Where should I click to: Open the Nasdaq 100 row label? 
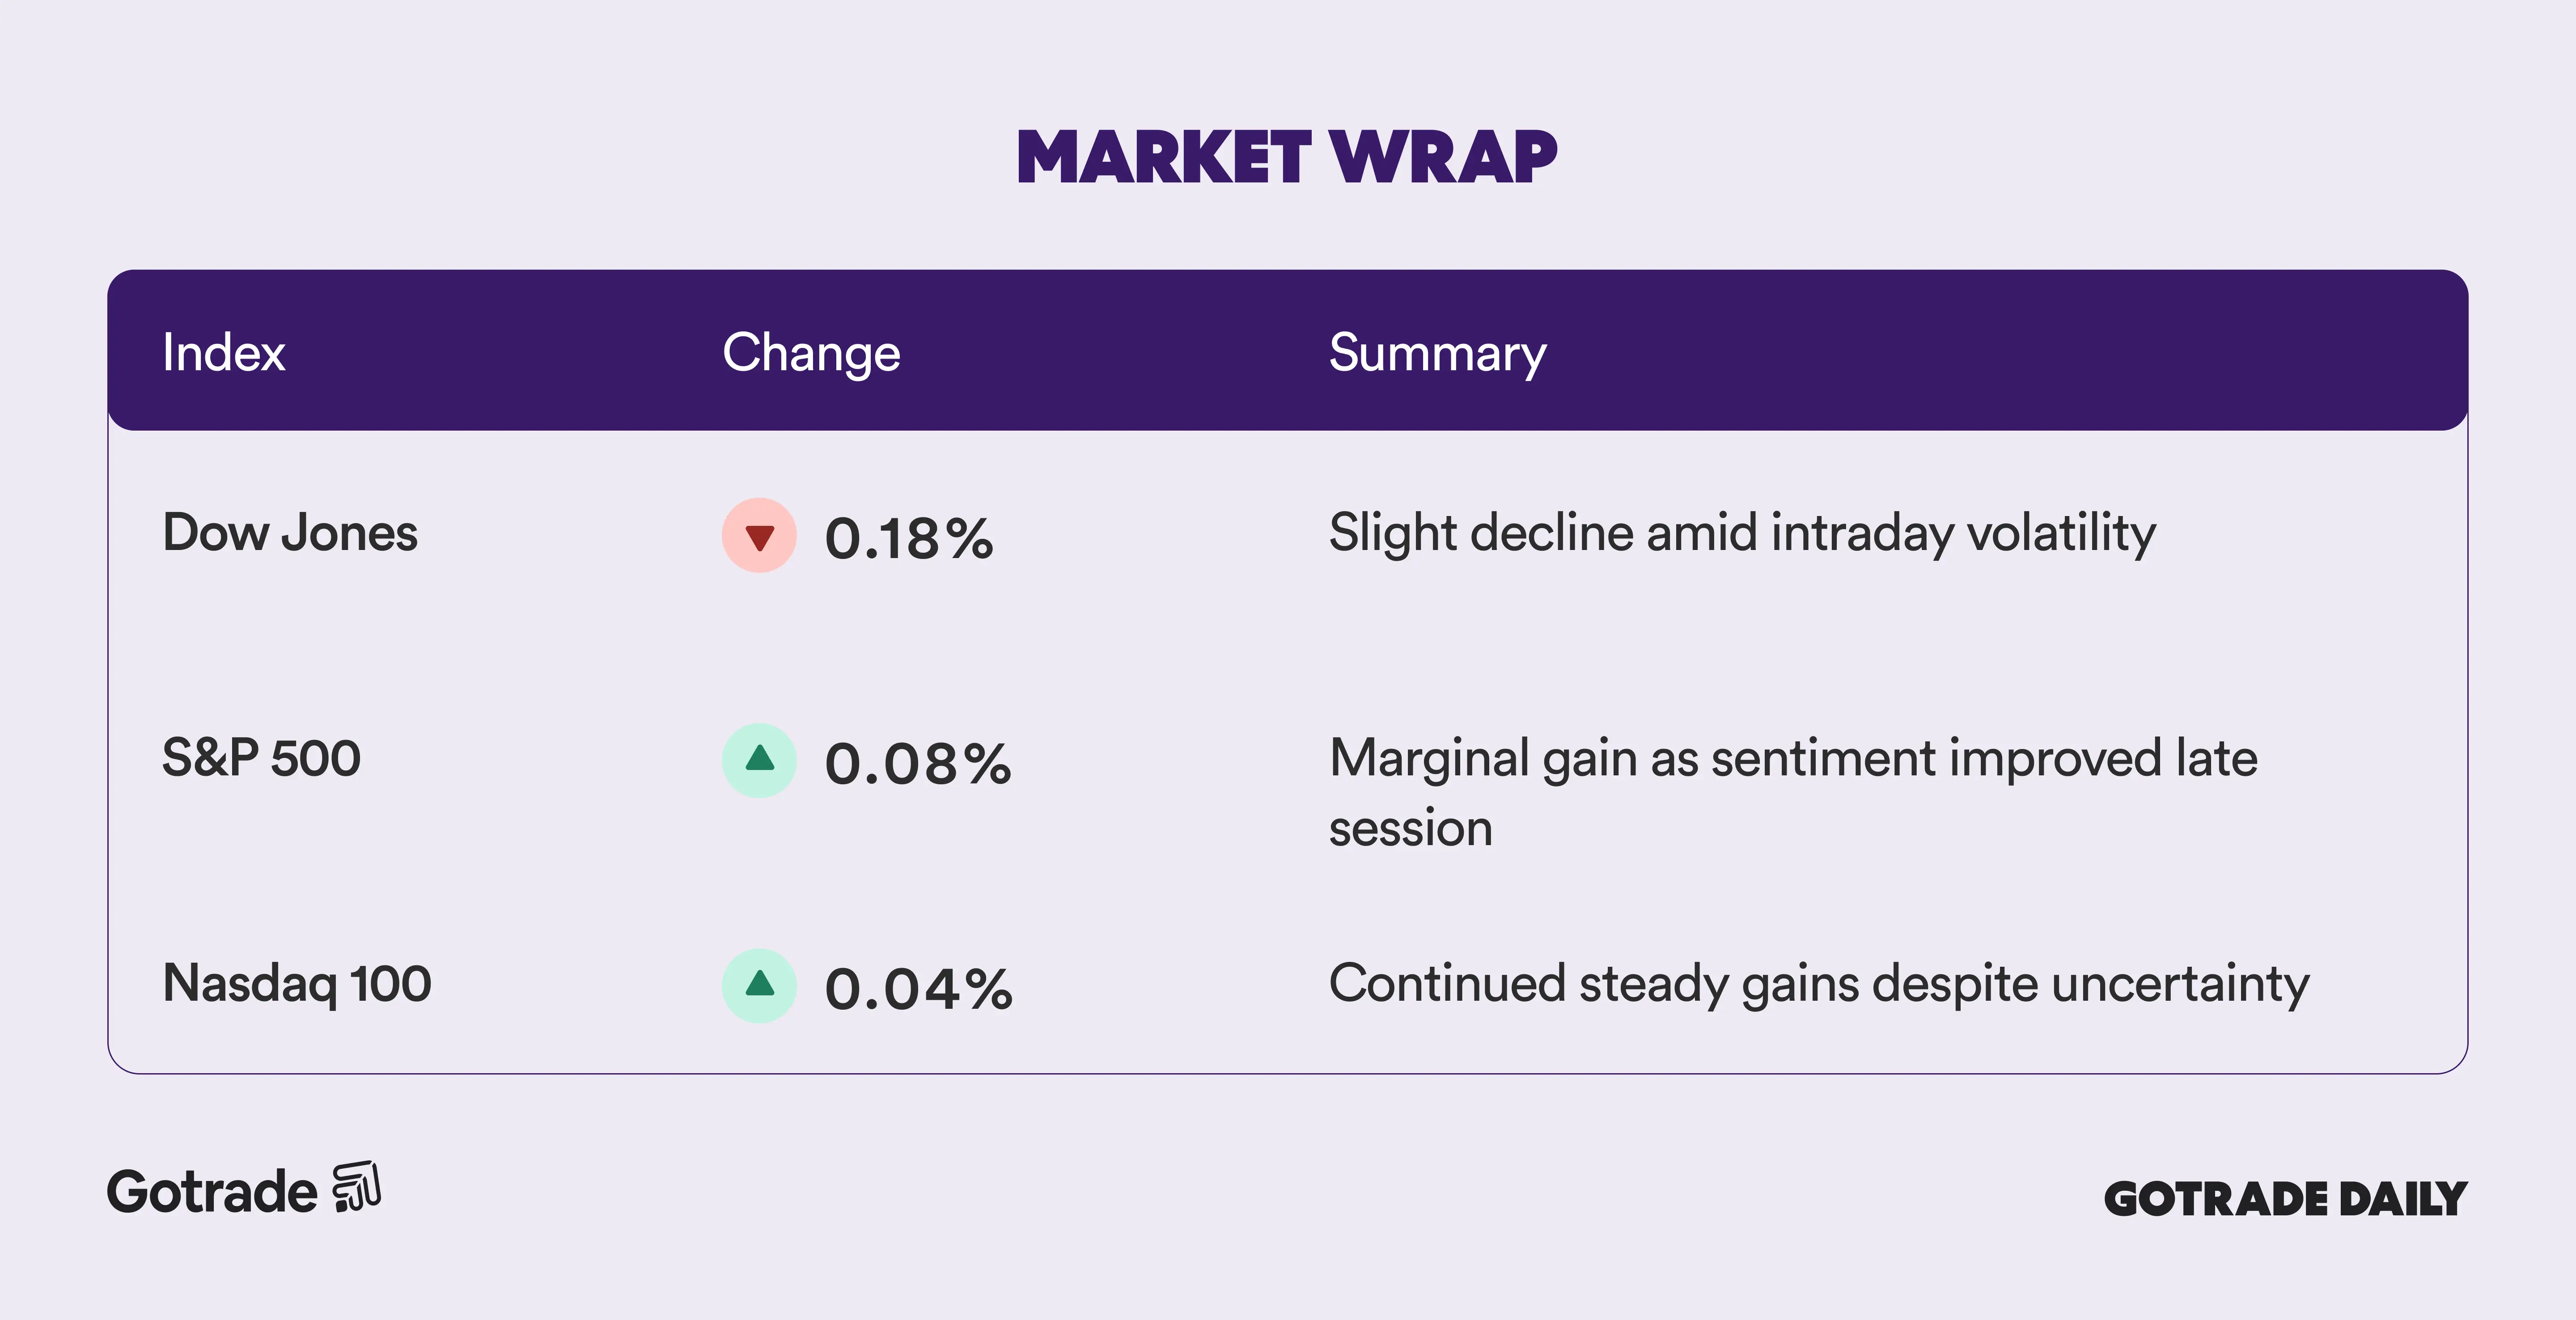(x=297, y=983)
